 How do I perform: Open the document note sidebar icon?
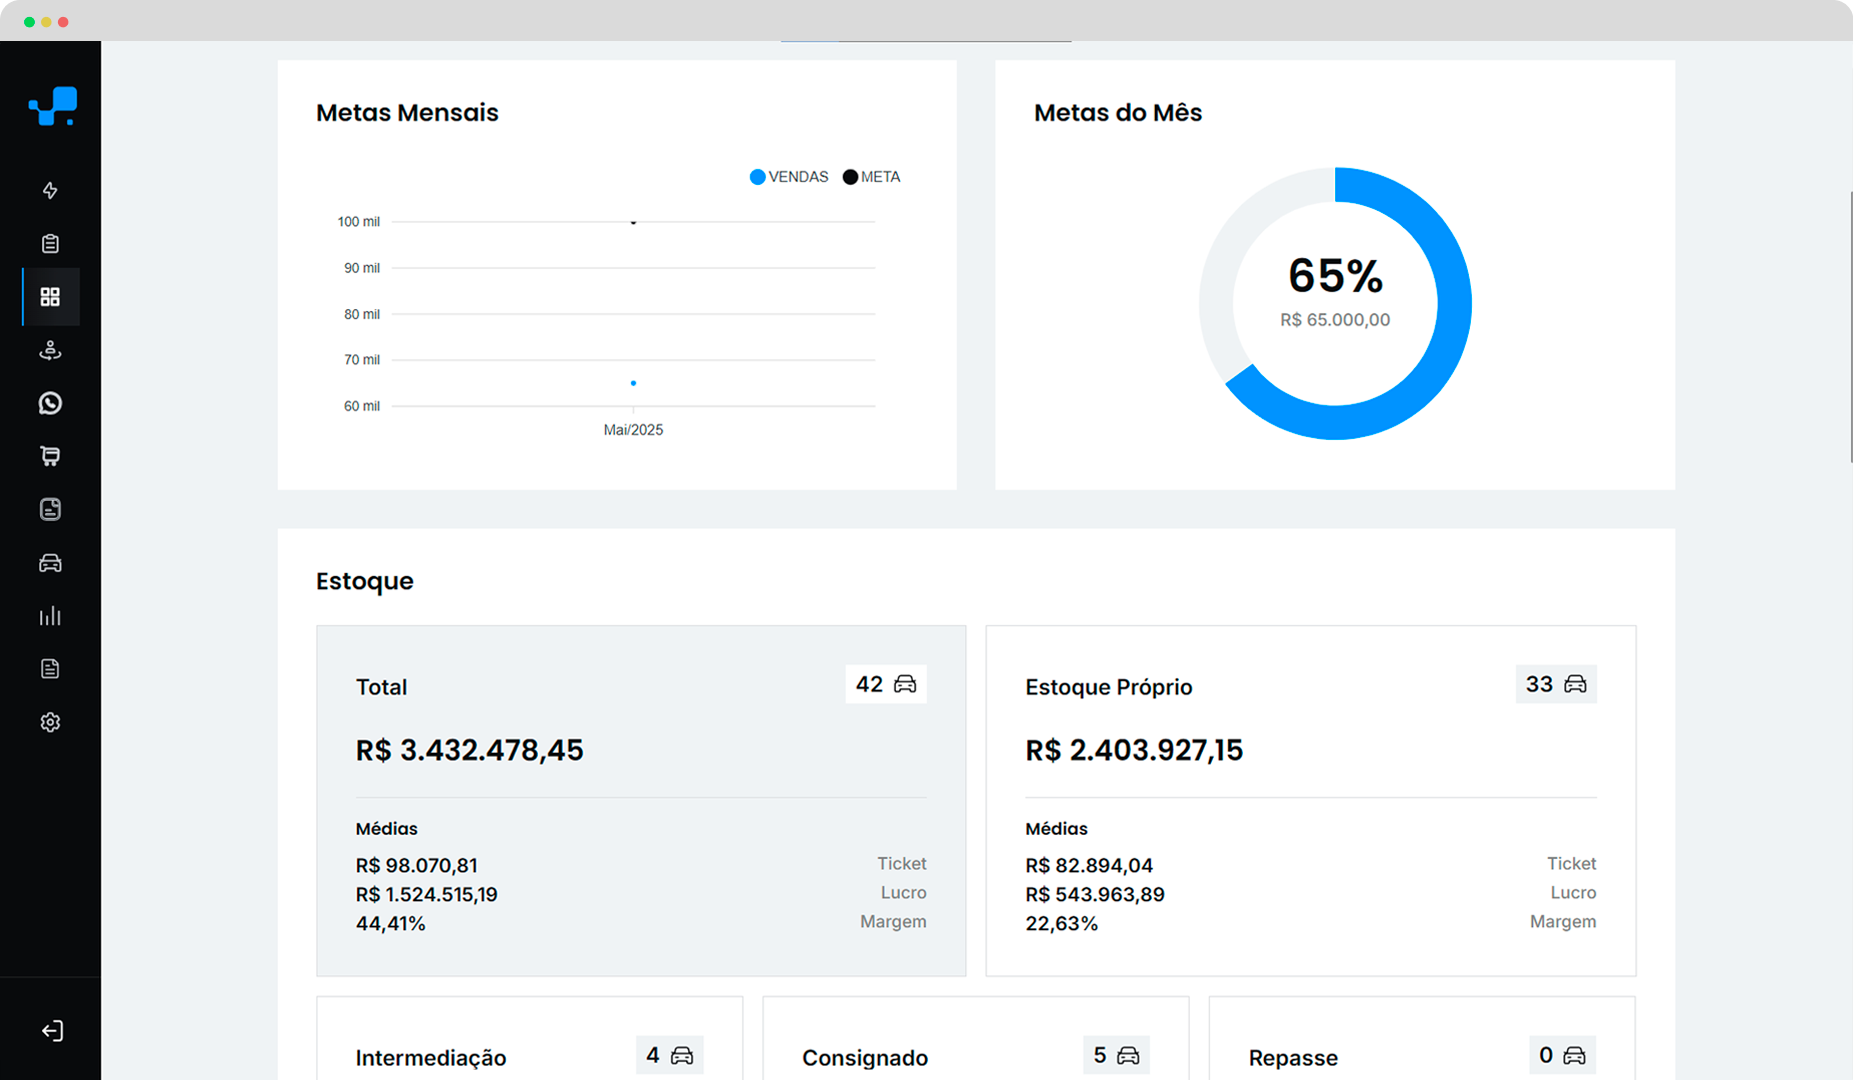[x=50, y=509]
